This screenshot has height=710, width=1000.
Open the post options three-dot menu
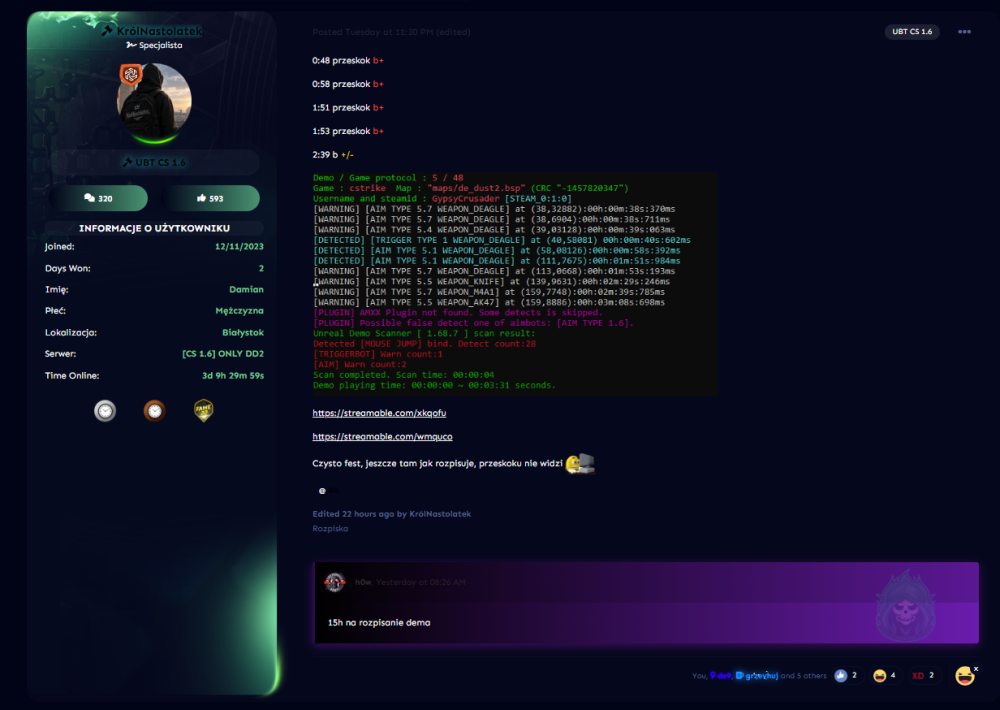[964, 32]
